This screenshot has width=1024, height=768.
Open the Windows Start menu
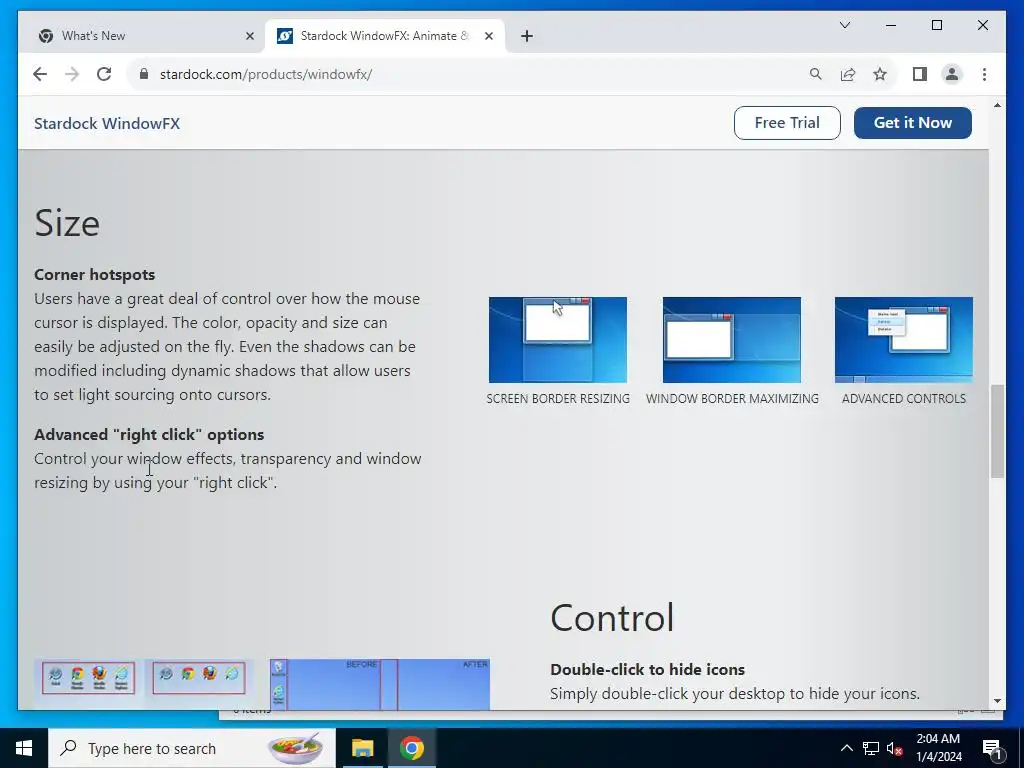point(24,748)
